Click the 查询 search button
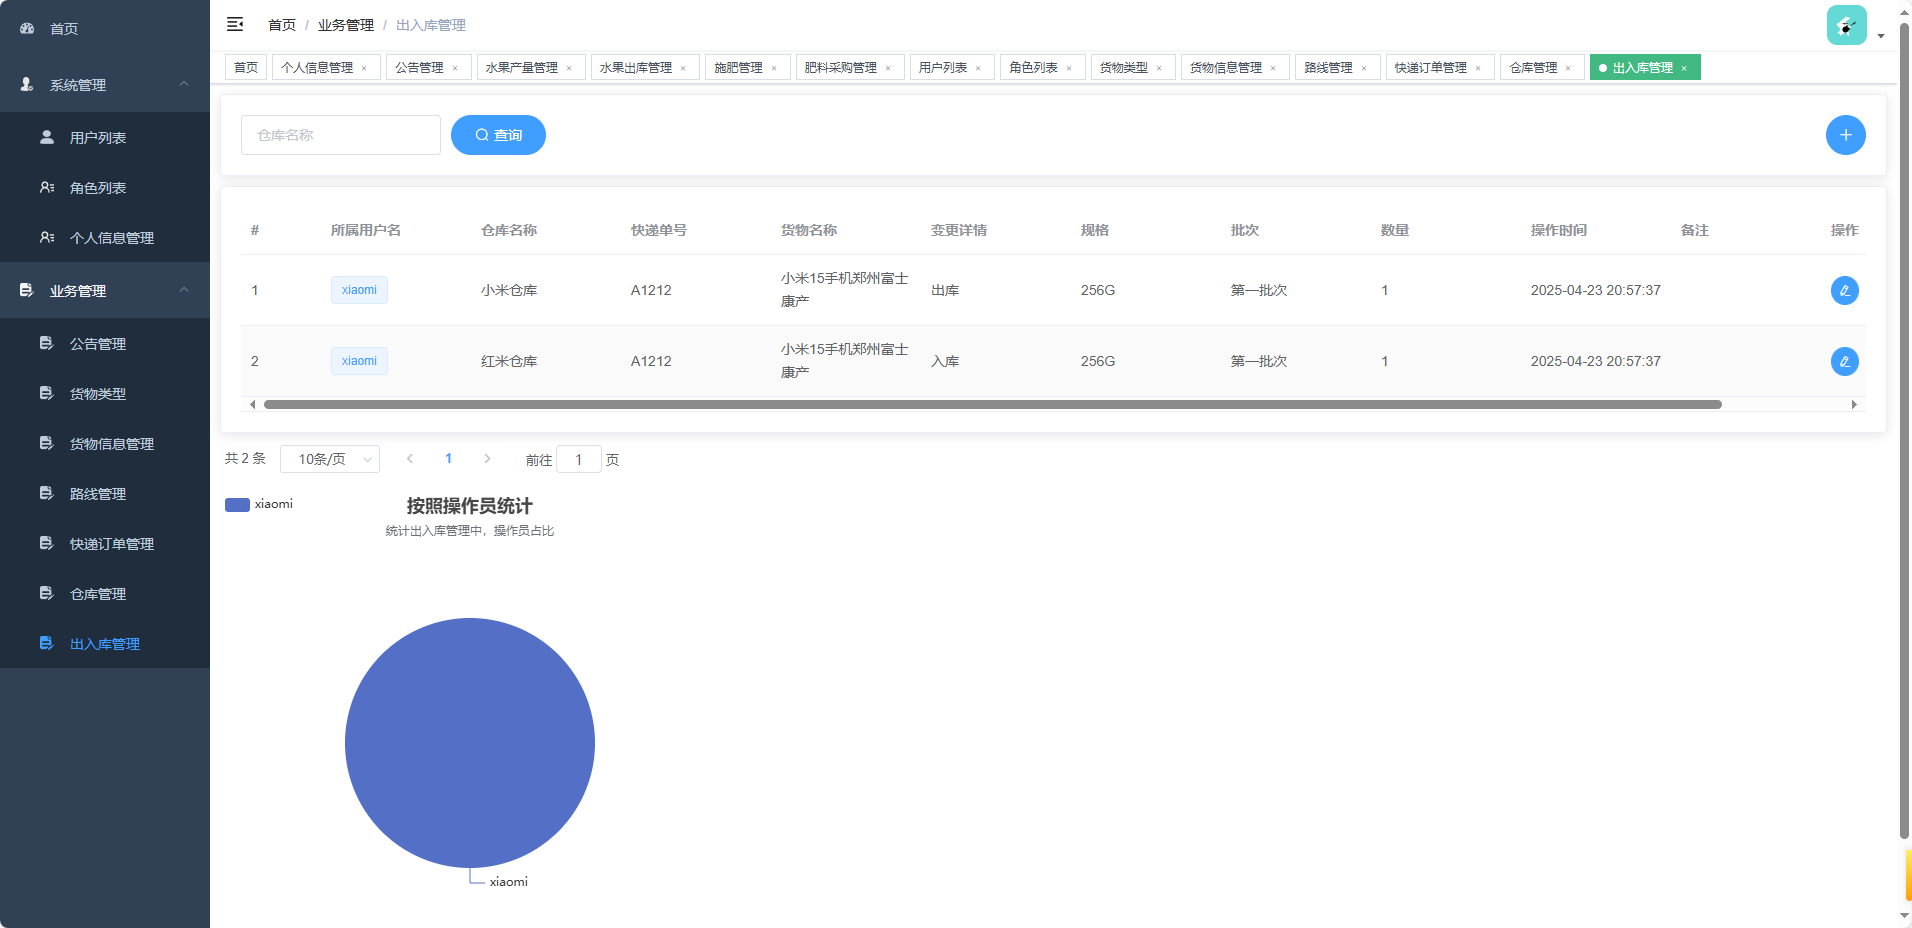 (x=498, y=135)
